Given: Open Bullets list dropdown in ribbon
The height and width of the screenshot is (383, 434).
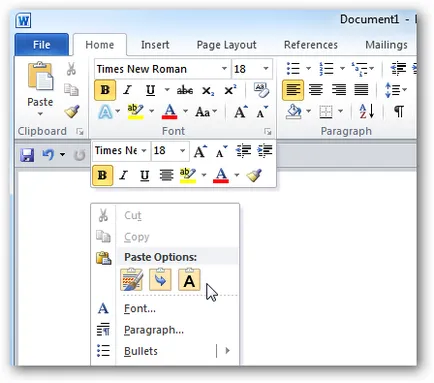Looking at the screenshot, I should point(308,69).
